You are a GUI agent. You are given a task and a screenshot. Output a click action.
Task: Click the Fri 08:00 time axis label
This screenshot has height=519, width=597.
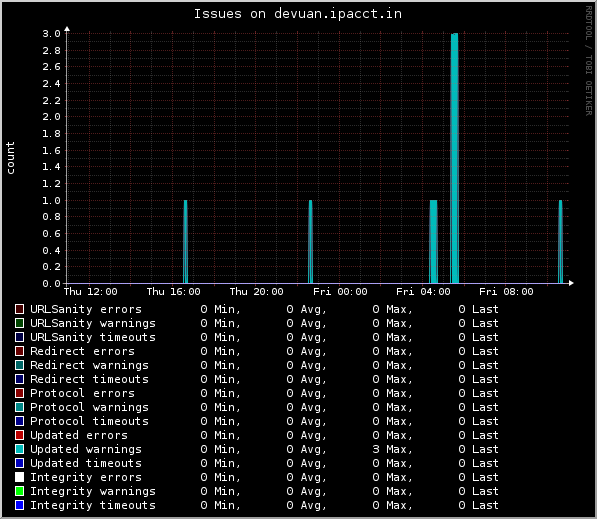click(506, 292)
